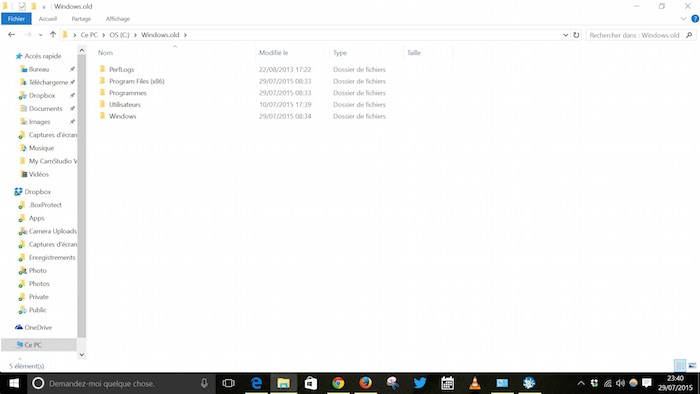Switch to the Accueil ribbon tab
700x394 pixels.
tap(48, 19)
